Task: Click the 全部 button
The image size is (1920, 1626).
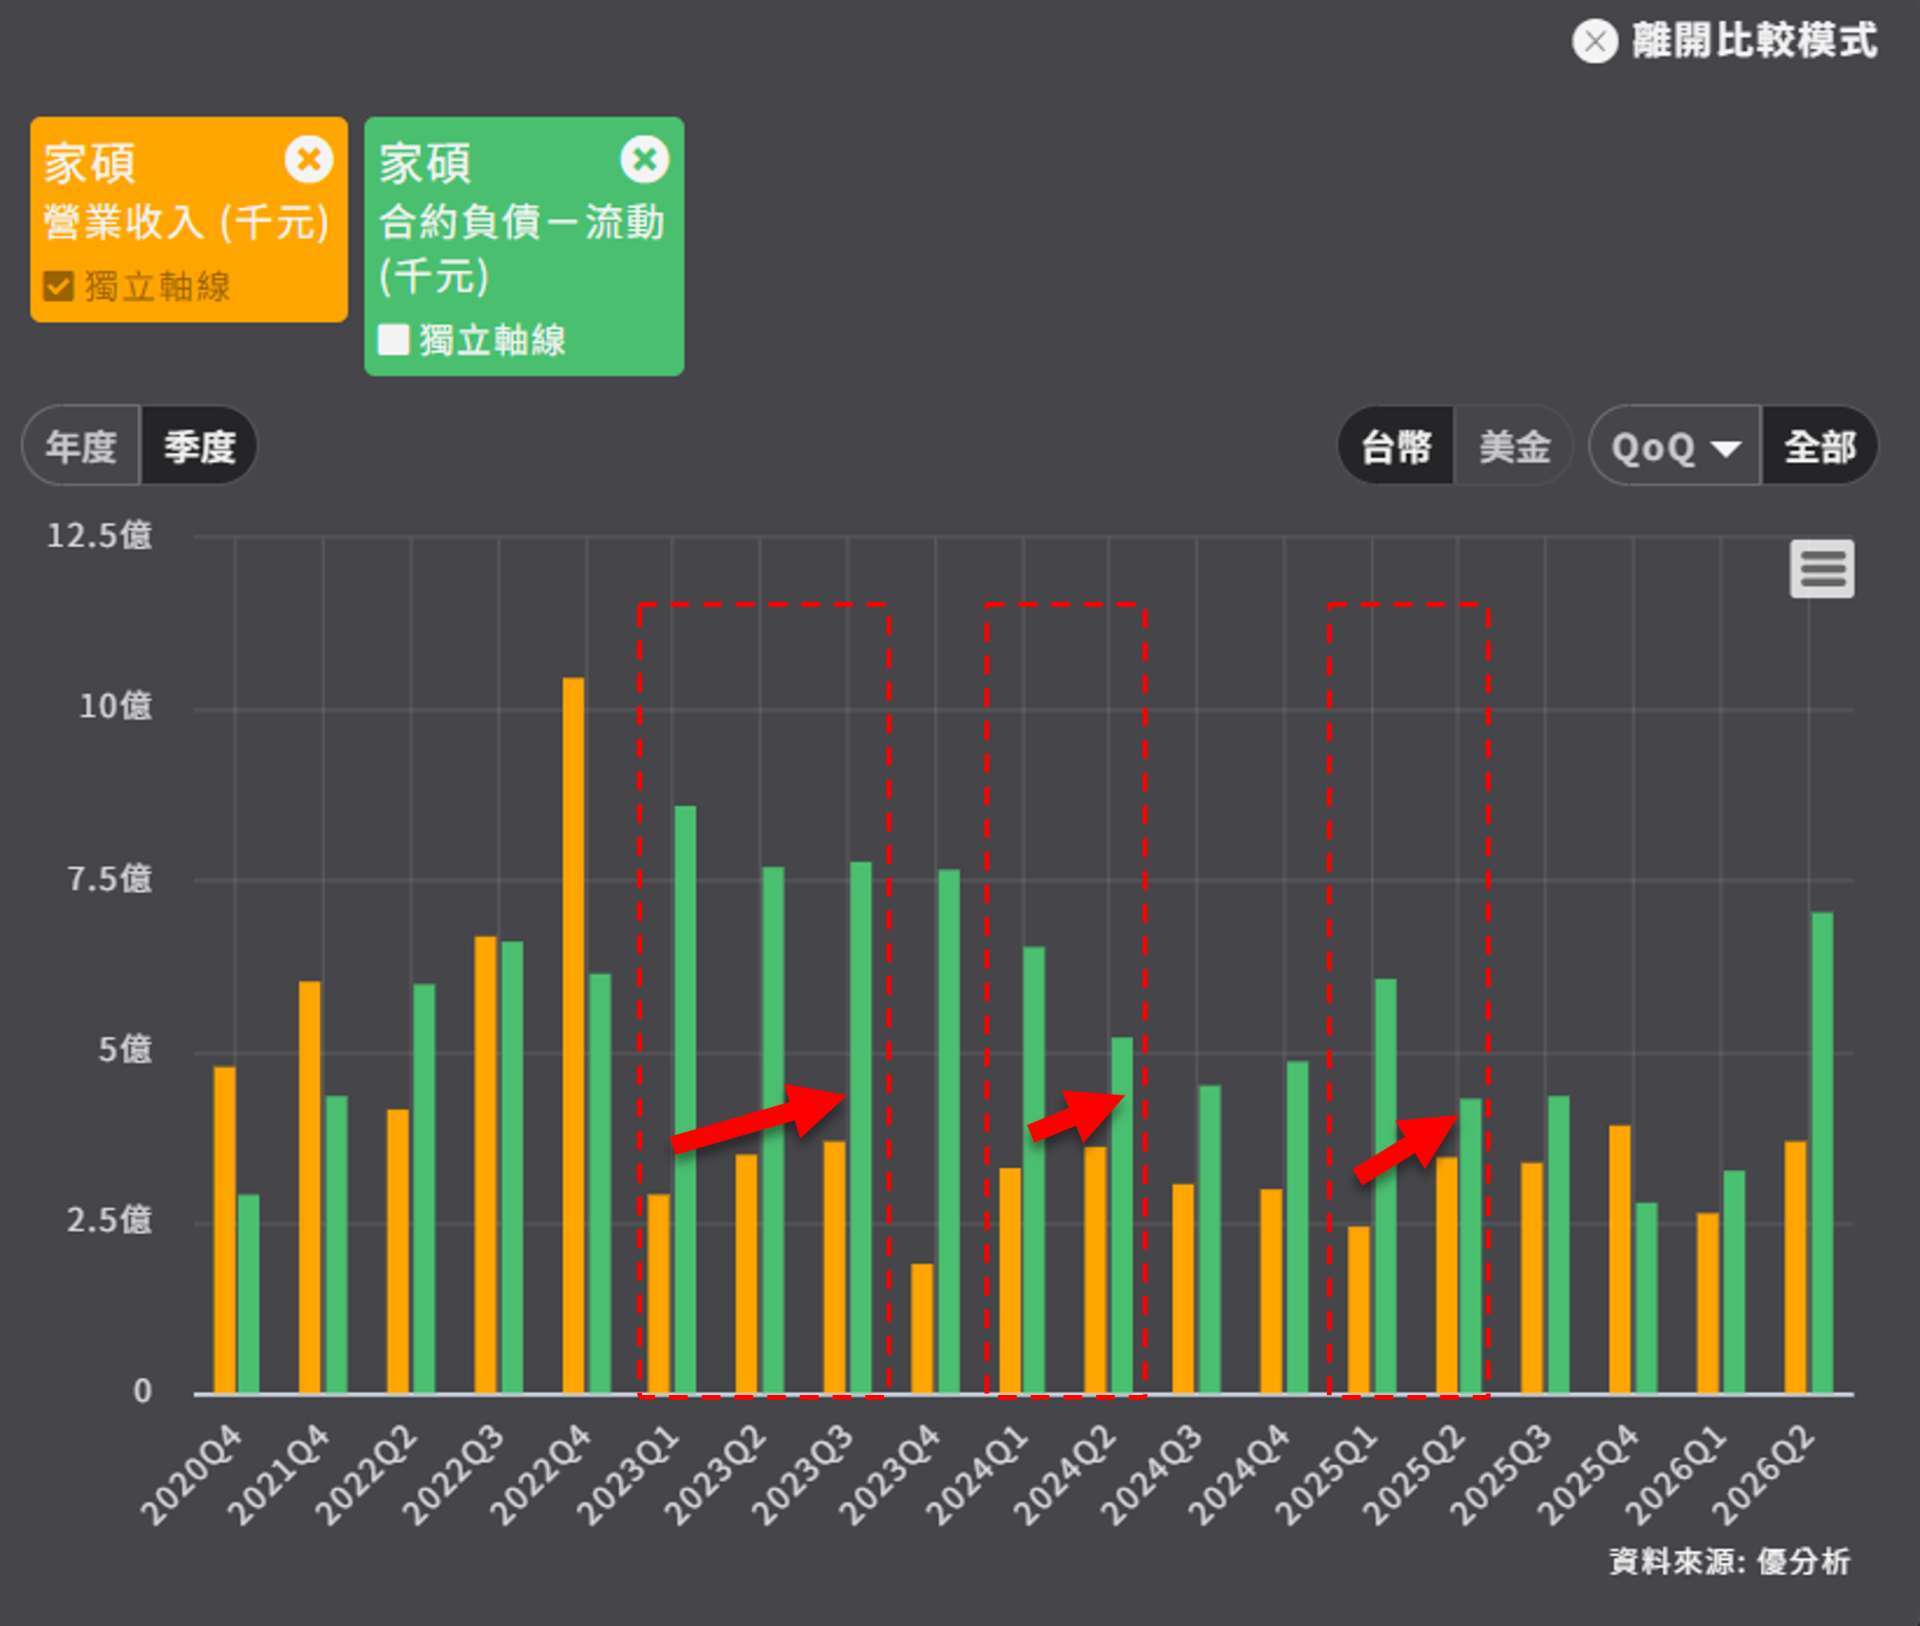Action: [1819, 446]
